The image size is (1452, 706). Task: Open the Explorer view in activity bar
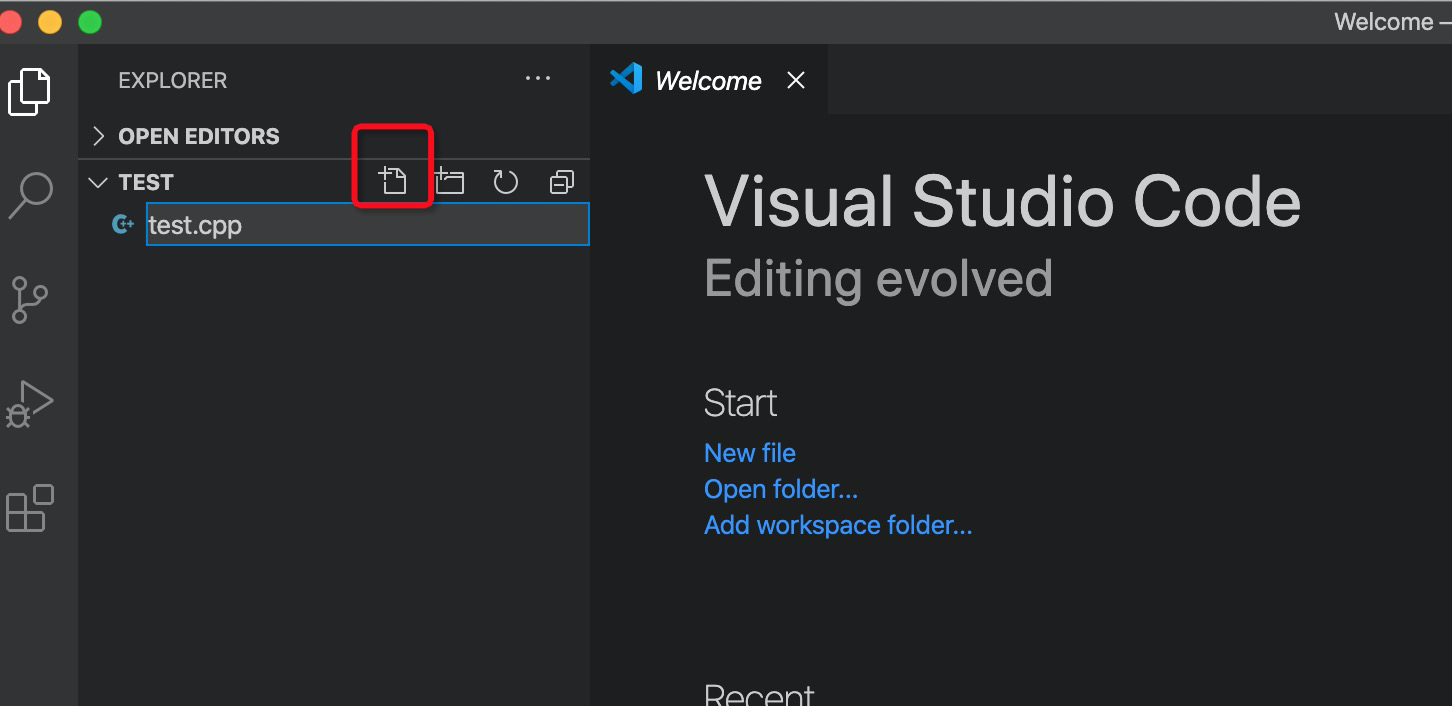pyautogui.click(x=29, y=92)
